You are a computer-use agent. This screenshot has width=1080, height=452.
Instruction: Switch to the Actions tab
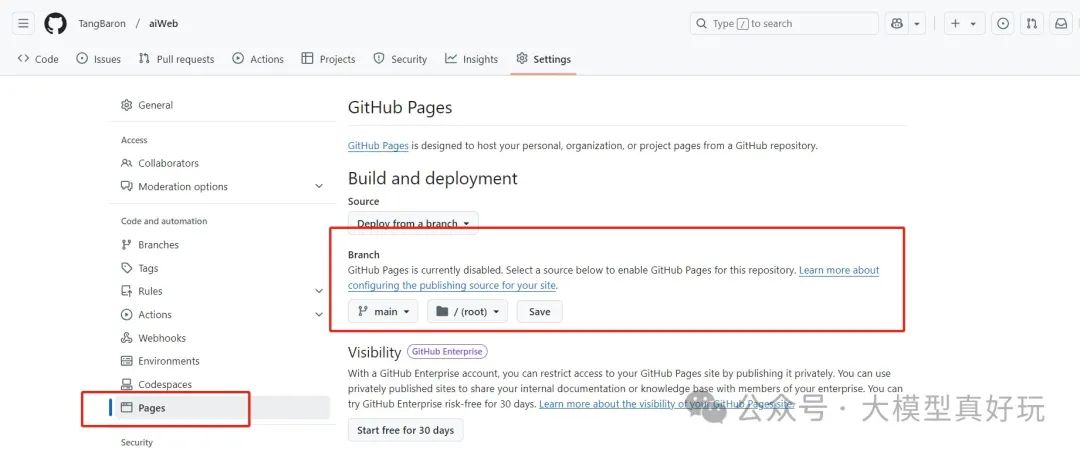point(258,59)
